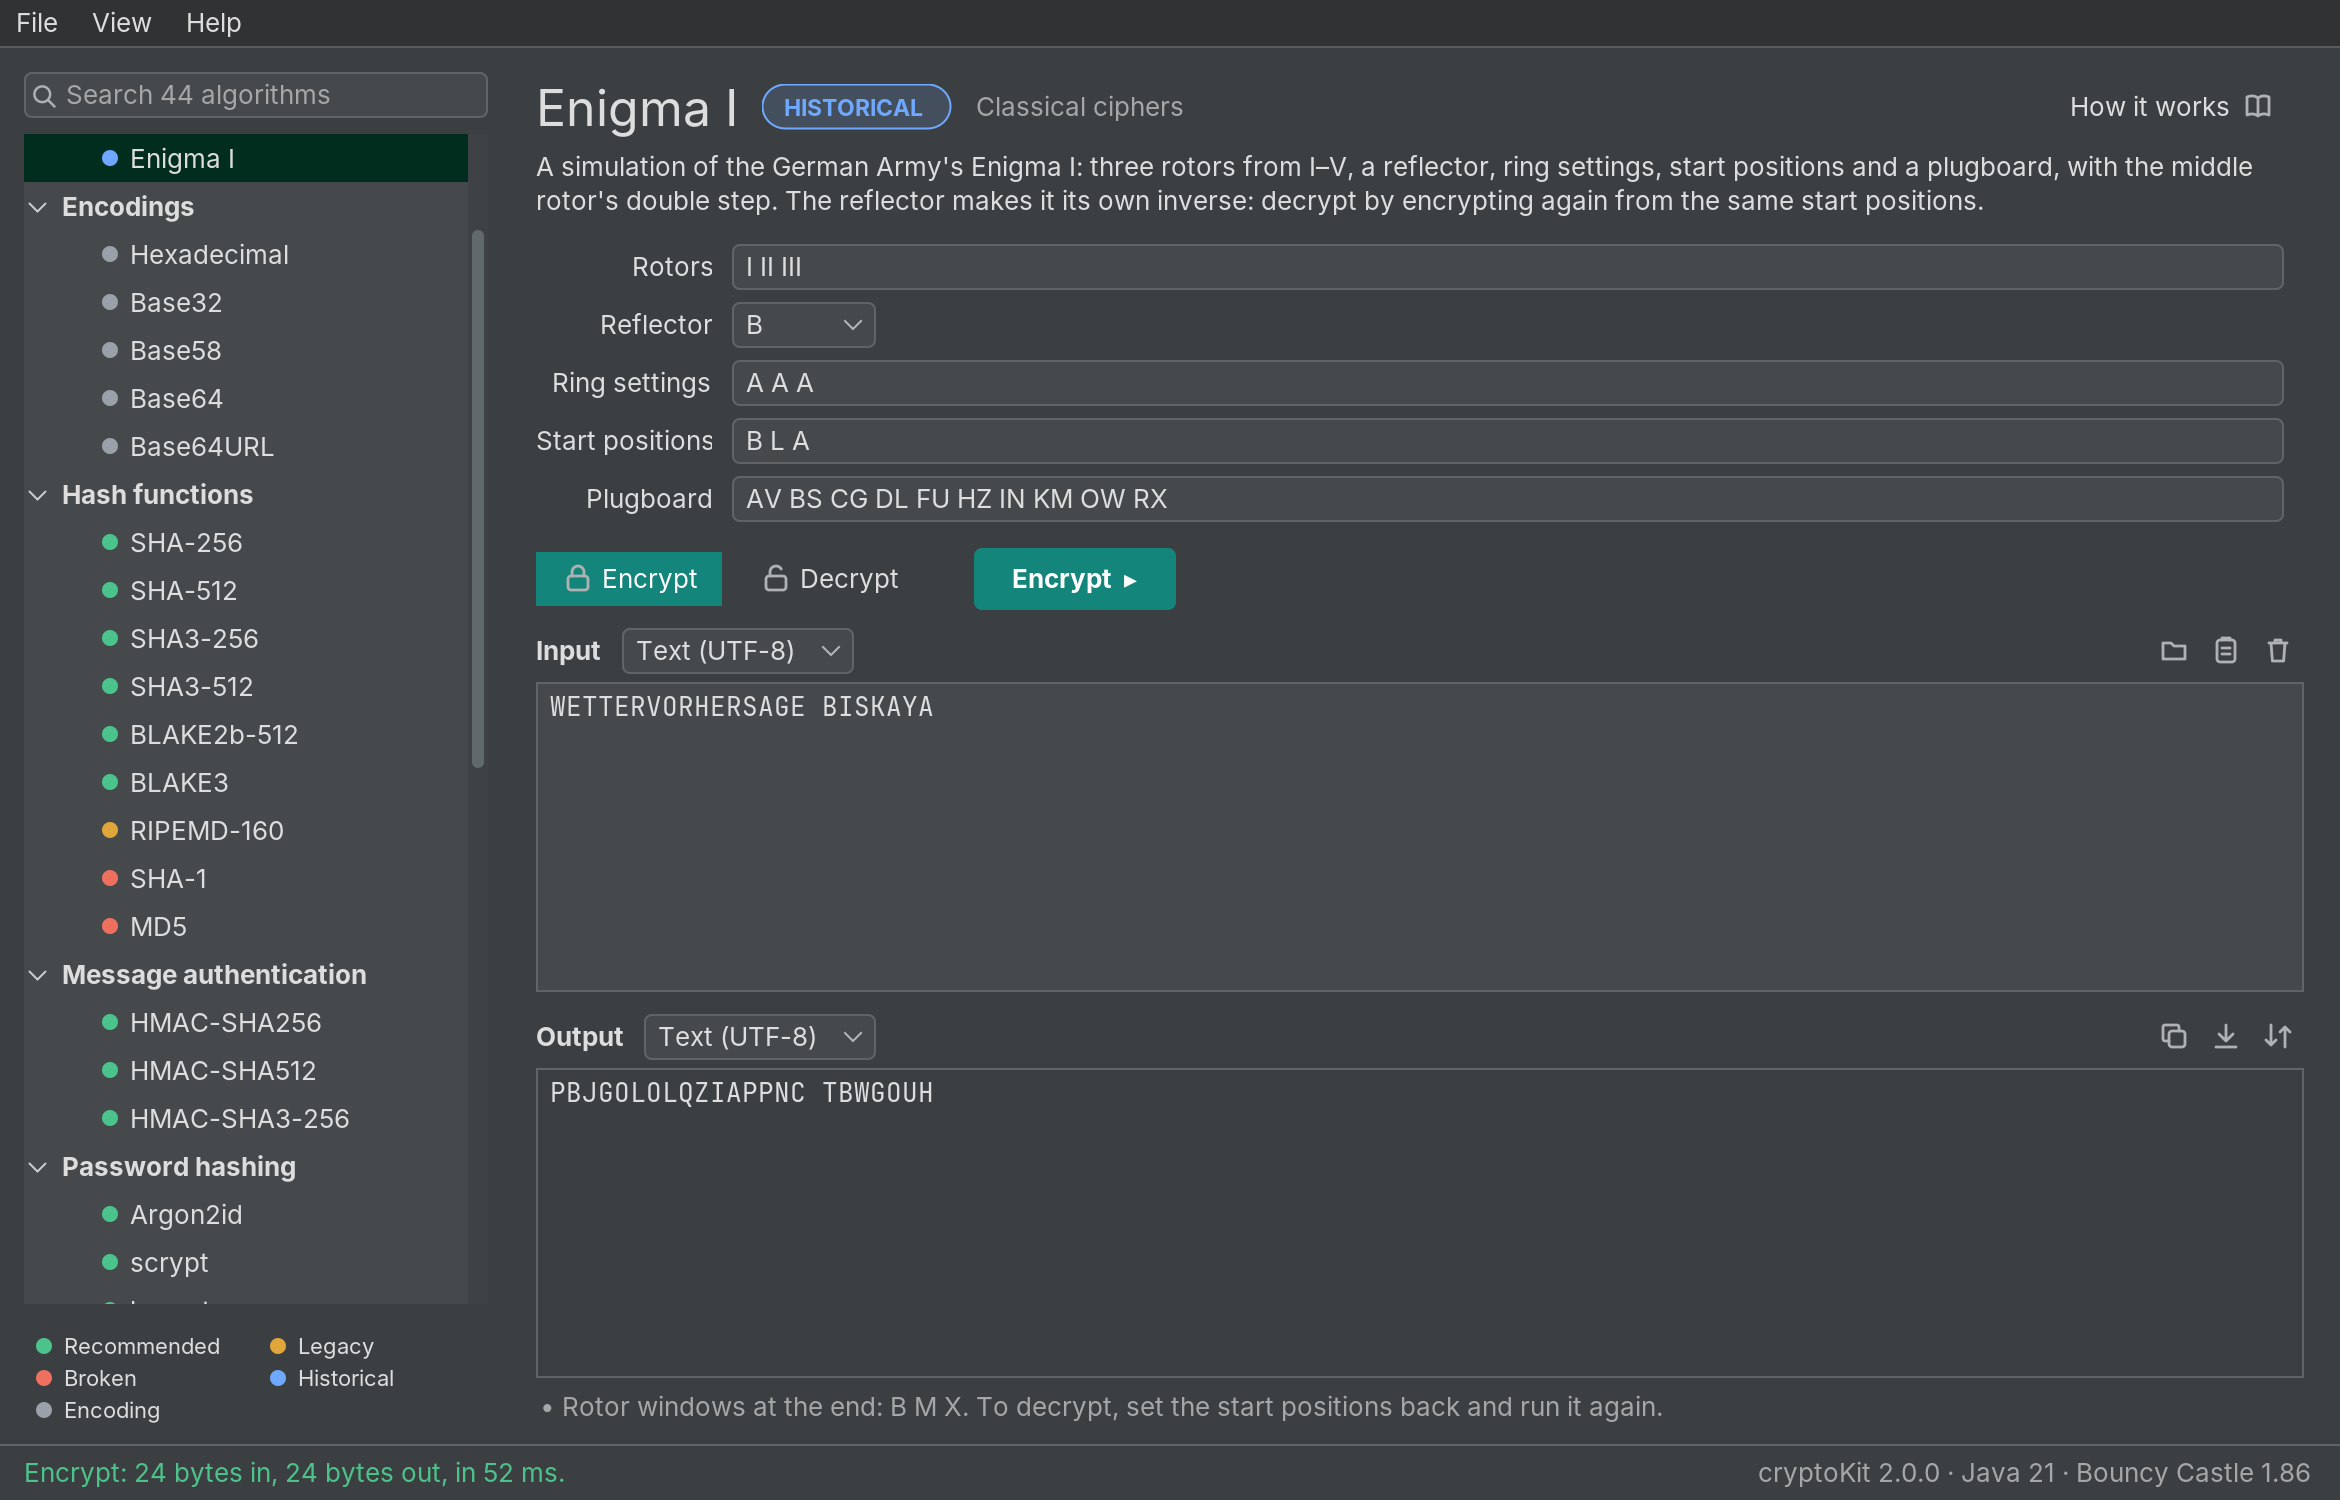Viewport: 2340px width, 1500px height.
Task: Click inside the Input text area
Action: pos(1419,837)
